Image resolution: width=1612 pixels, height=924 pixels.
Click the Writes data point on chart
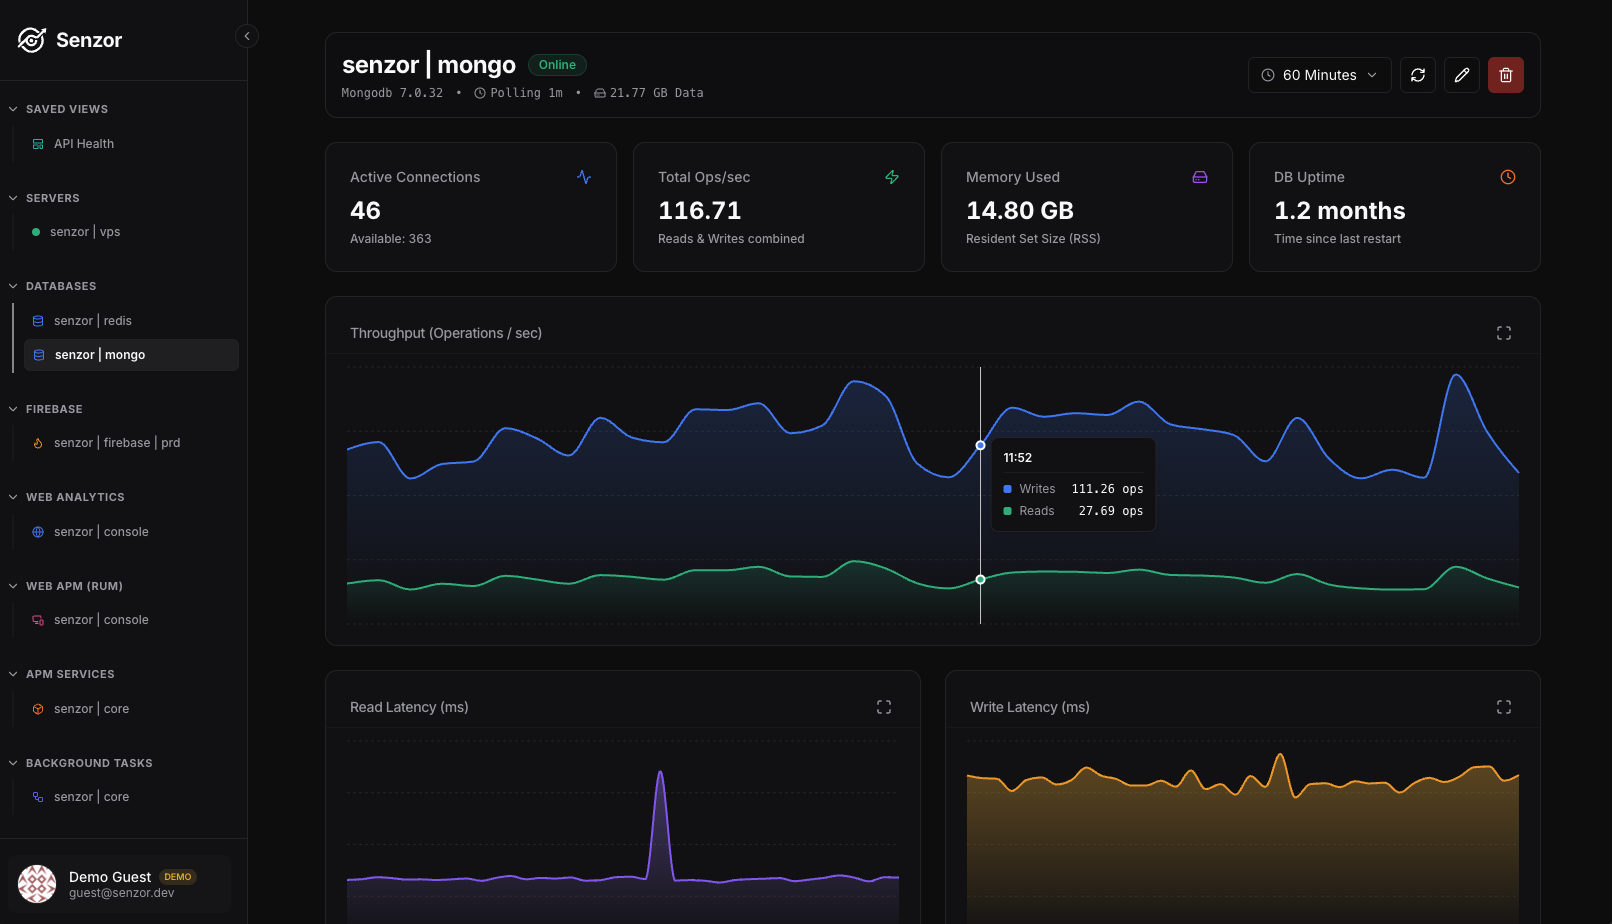[x=980, y=445]
